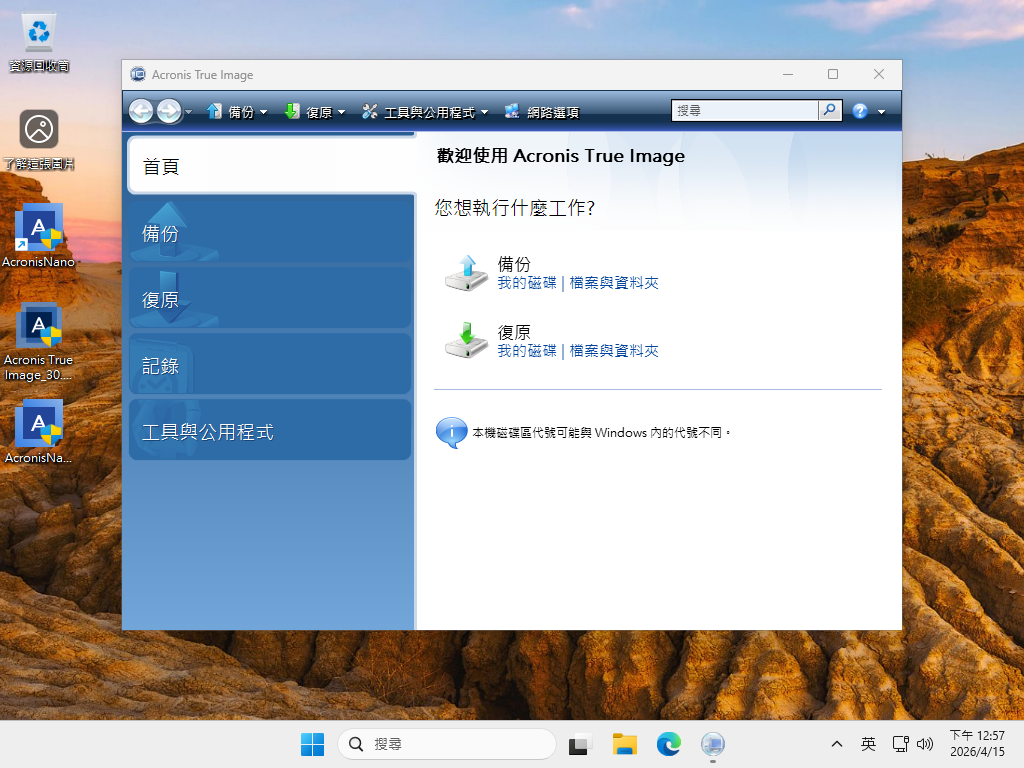Viewport: 1024px width, 768px height.
Task: Open Microsoft Edge on the taskbar
Action: [x=669, y=744]
